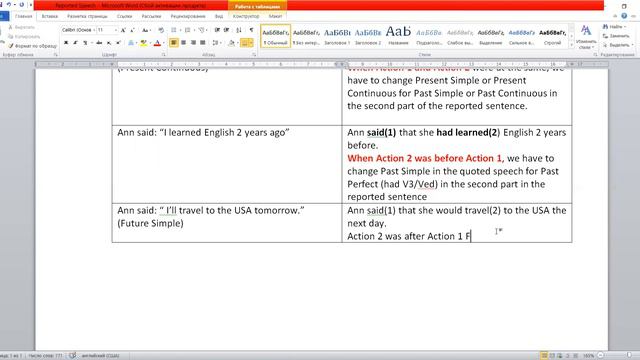Open the Select (Выделить) dropdown
This screenshot has height=360, width=640.
[618, 45]
